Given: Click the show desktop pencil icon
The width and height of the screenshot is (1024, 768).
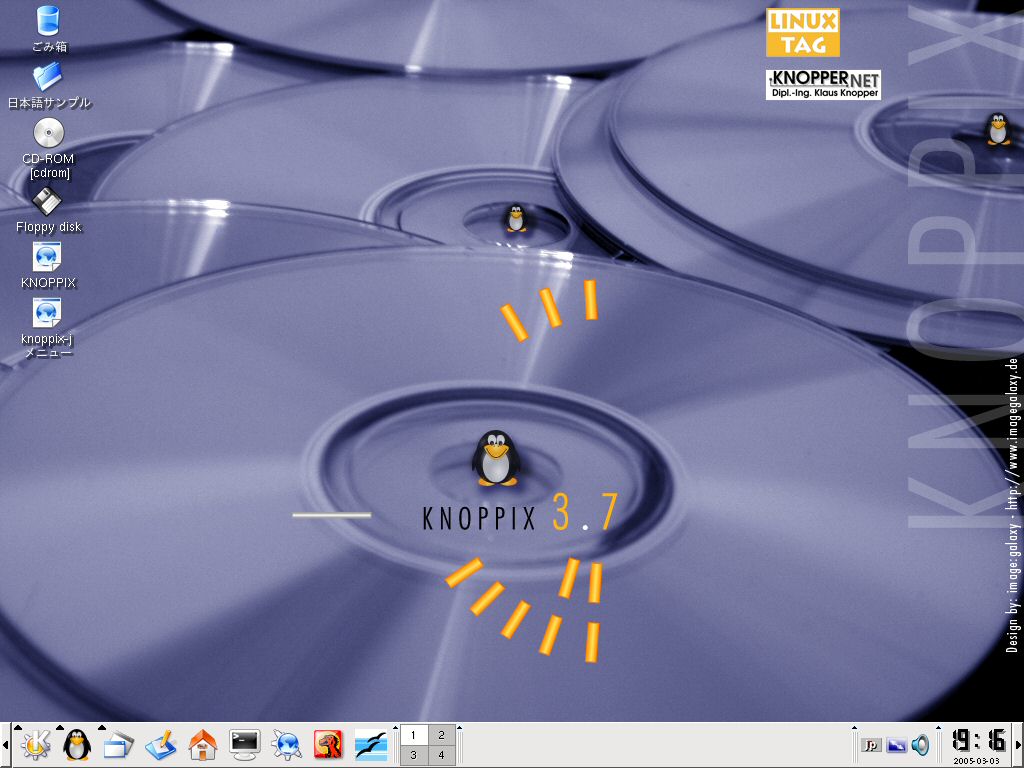Looking at the screenshot, I should pyautogui.click(x=161, y=744).
